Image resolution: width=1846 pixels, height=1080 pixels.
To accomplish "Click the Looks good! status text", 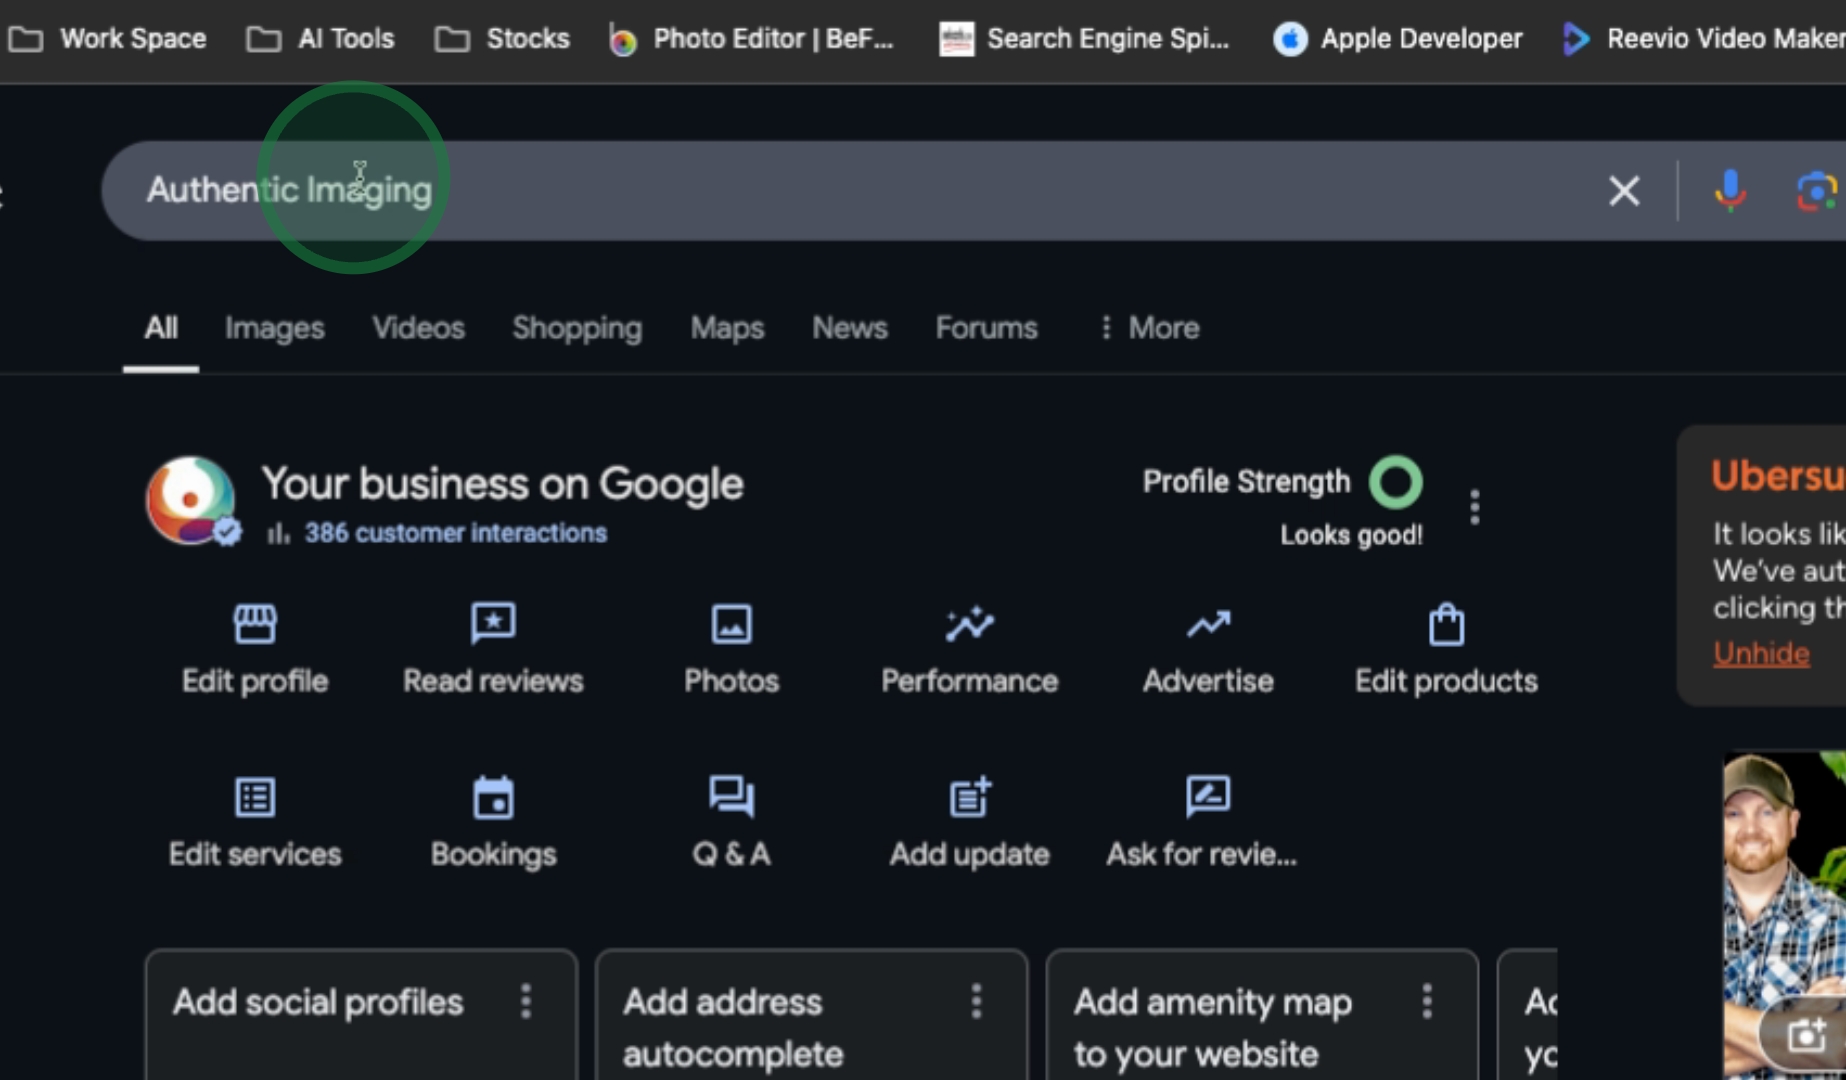I will [1351, 535].
